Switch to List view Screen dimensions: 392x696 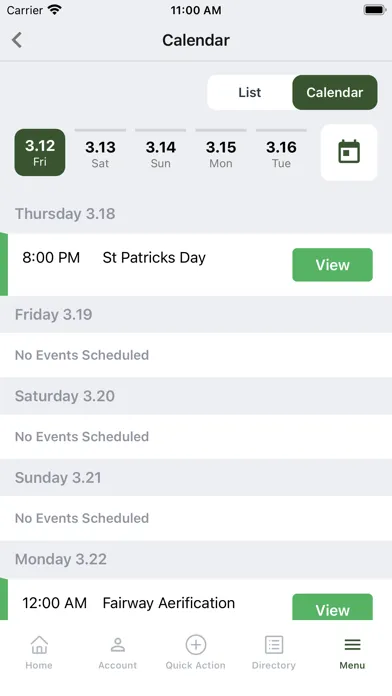click(250, 92)
